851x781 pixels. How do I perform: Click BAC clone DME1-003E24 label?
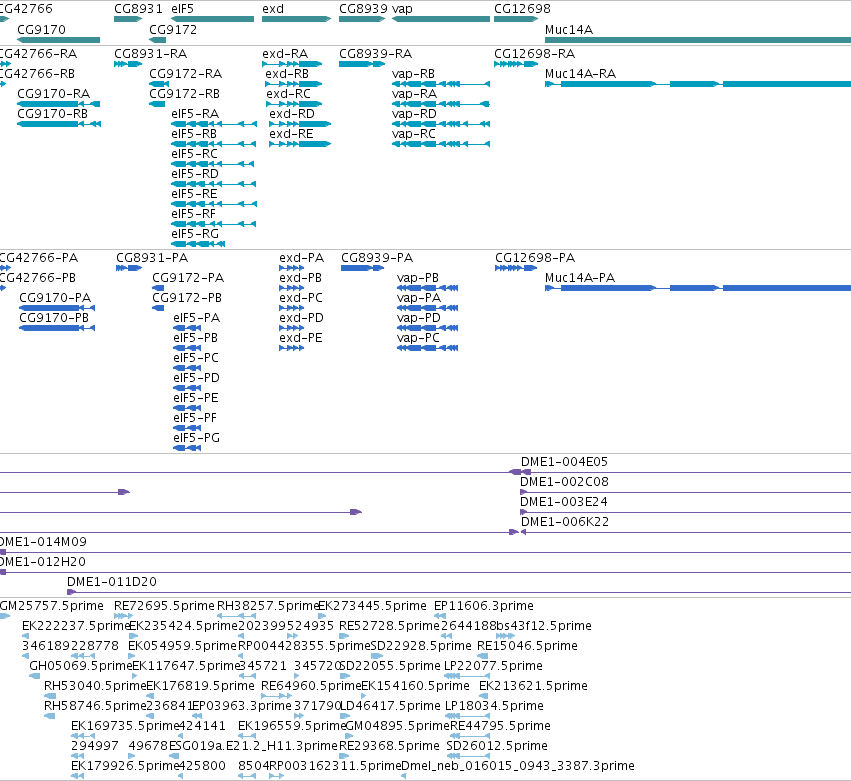tap(564, 502)
